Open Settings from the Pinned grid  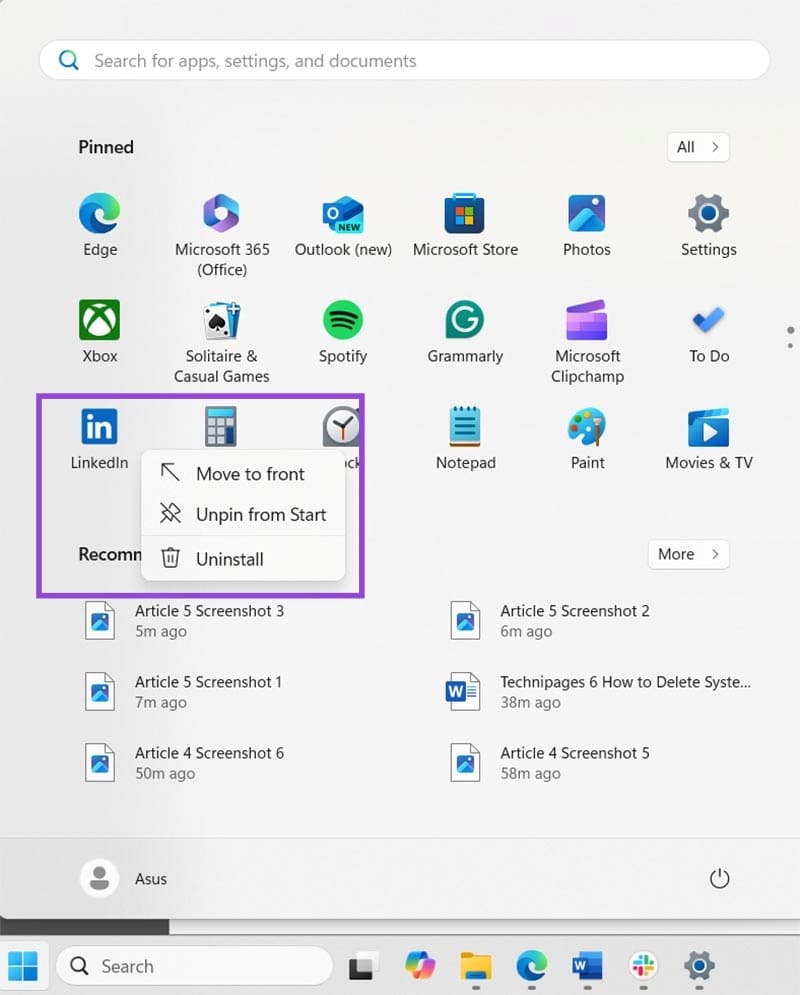pos(709,225)
